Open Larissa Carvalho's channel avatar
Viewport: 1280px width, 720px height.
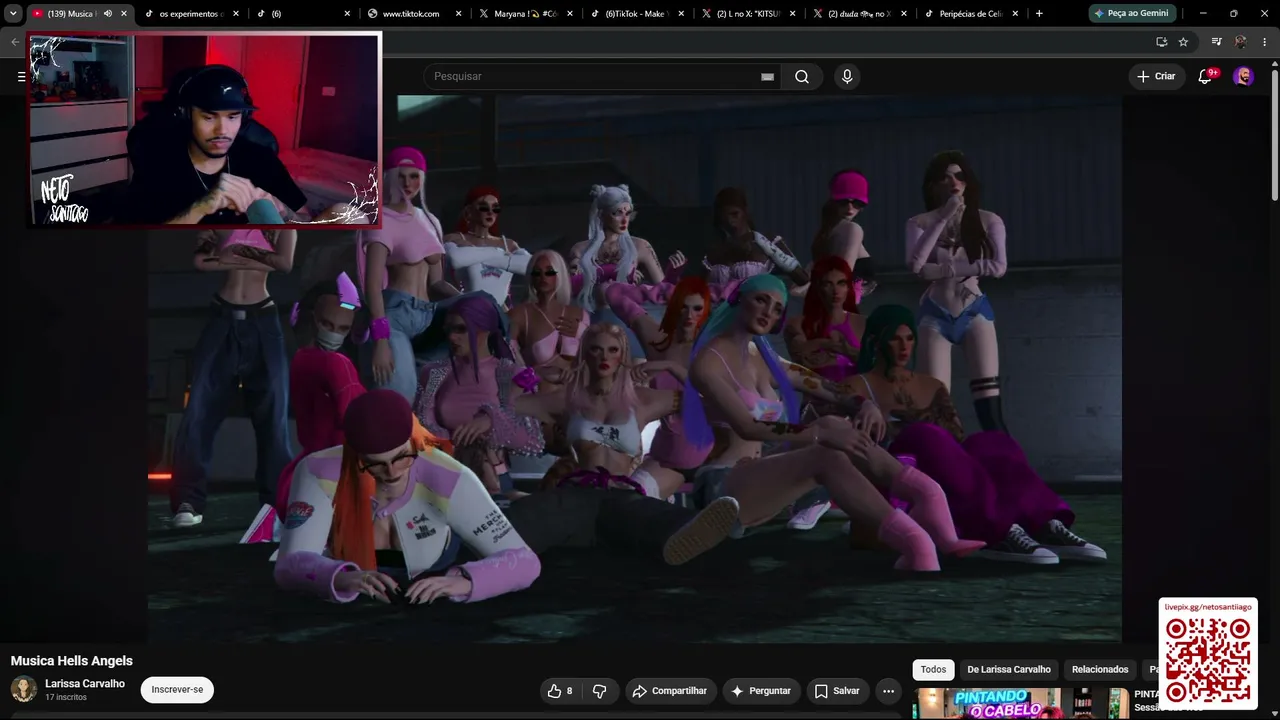point(24,689)
